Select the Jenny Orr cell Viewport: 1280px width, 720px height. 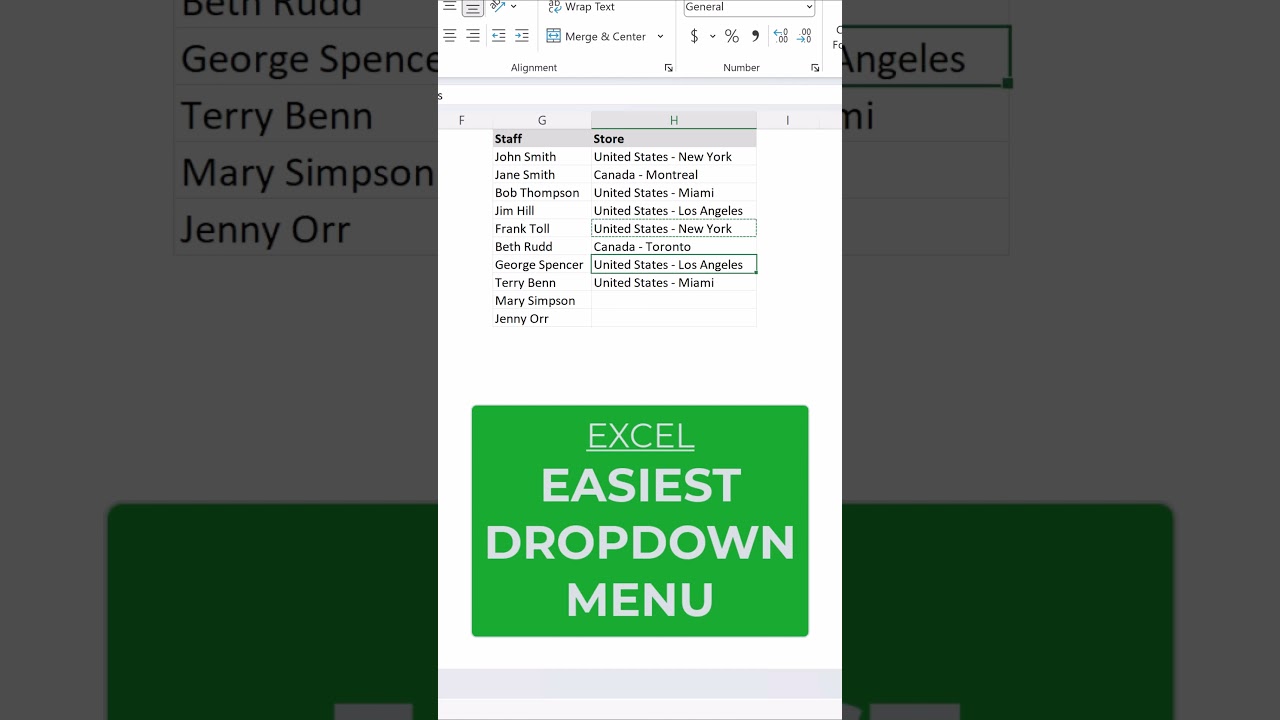pyautogui.click(x=542, y=319)
